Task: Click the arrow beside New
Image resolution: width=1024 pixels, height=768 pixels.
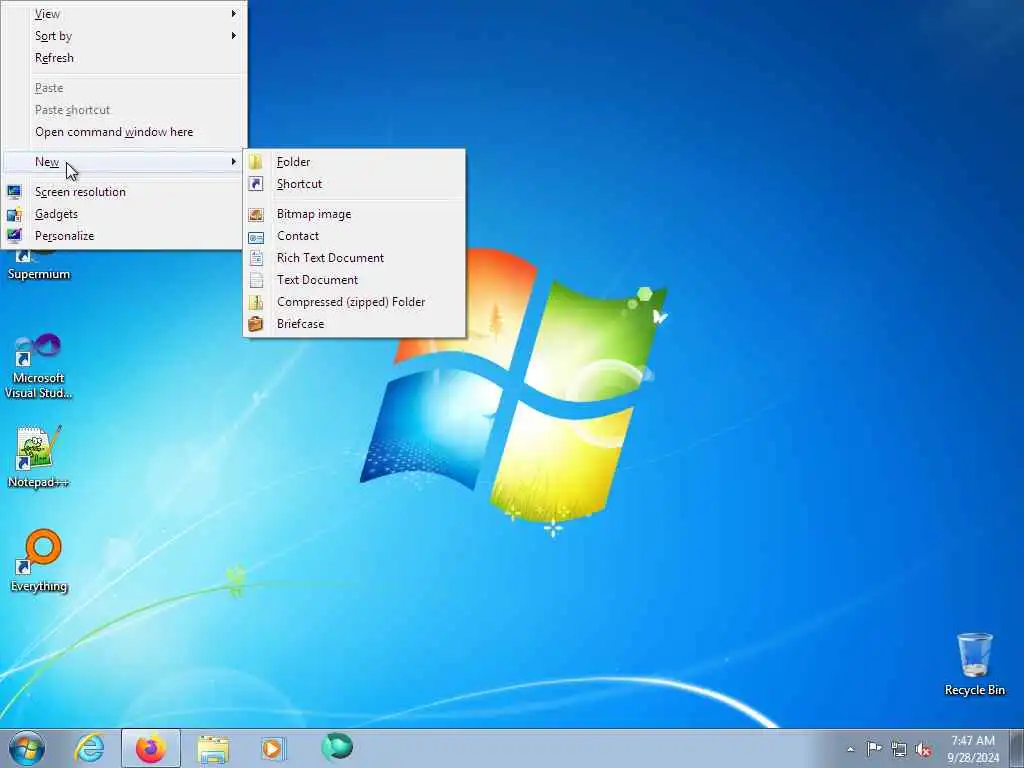Action: [234, 162]
